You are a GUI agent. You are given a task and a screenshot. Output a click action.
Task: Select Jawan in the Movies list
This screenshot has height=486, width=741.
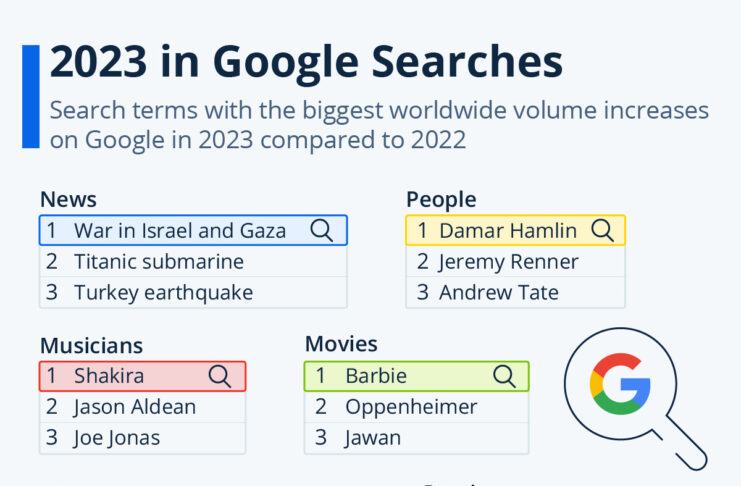click(373, 438)
